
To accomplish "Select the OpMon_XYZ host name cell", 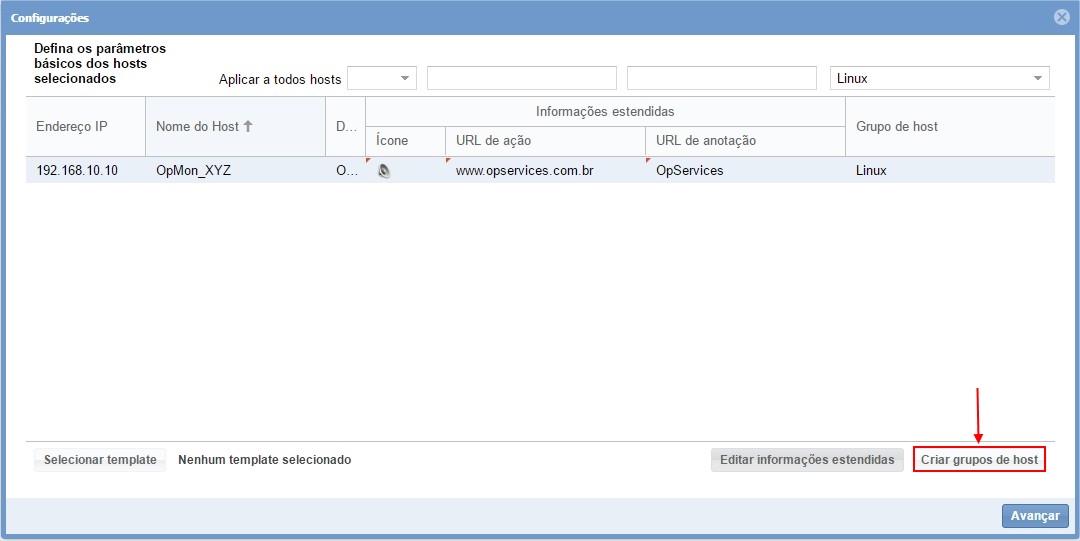I will [193, 171].
